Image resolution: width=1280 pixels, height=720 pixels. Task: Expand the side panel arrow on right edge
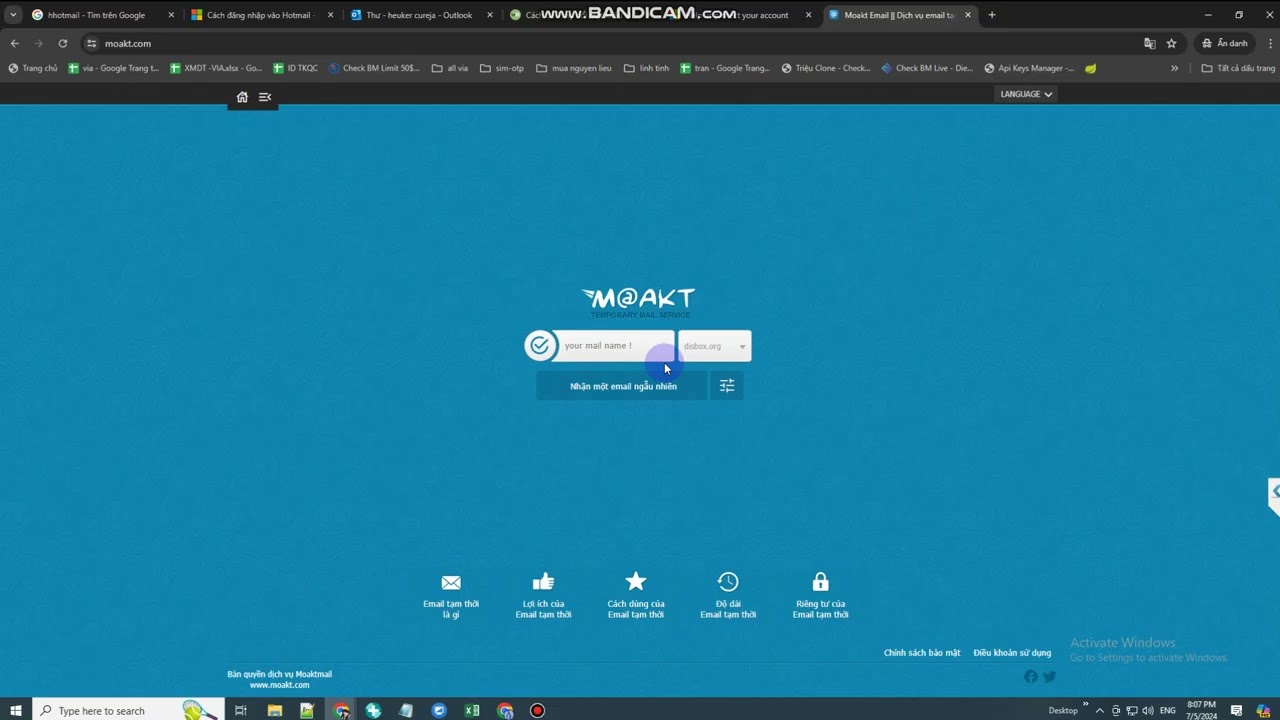[x=1275, y=492]
